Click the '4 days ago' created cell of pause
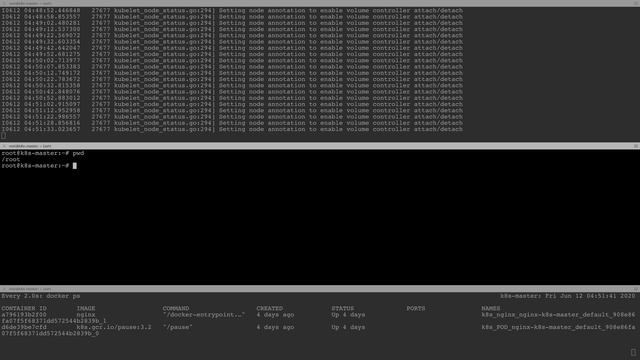 pos(275,327)
